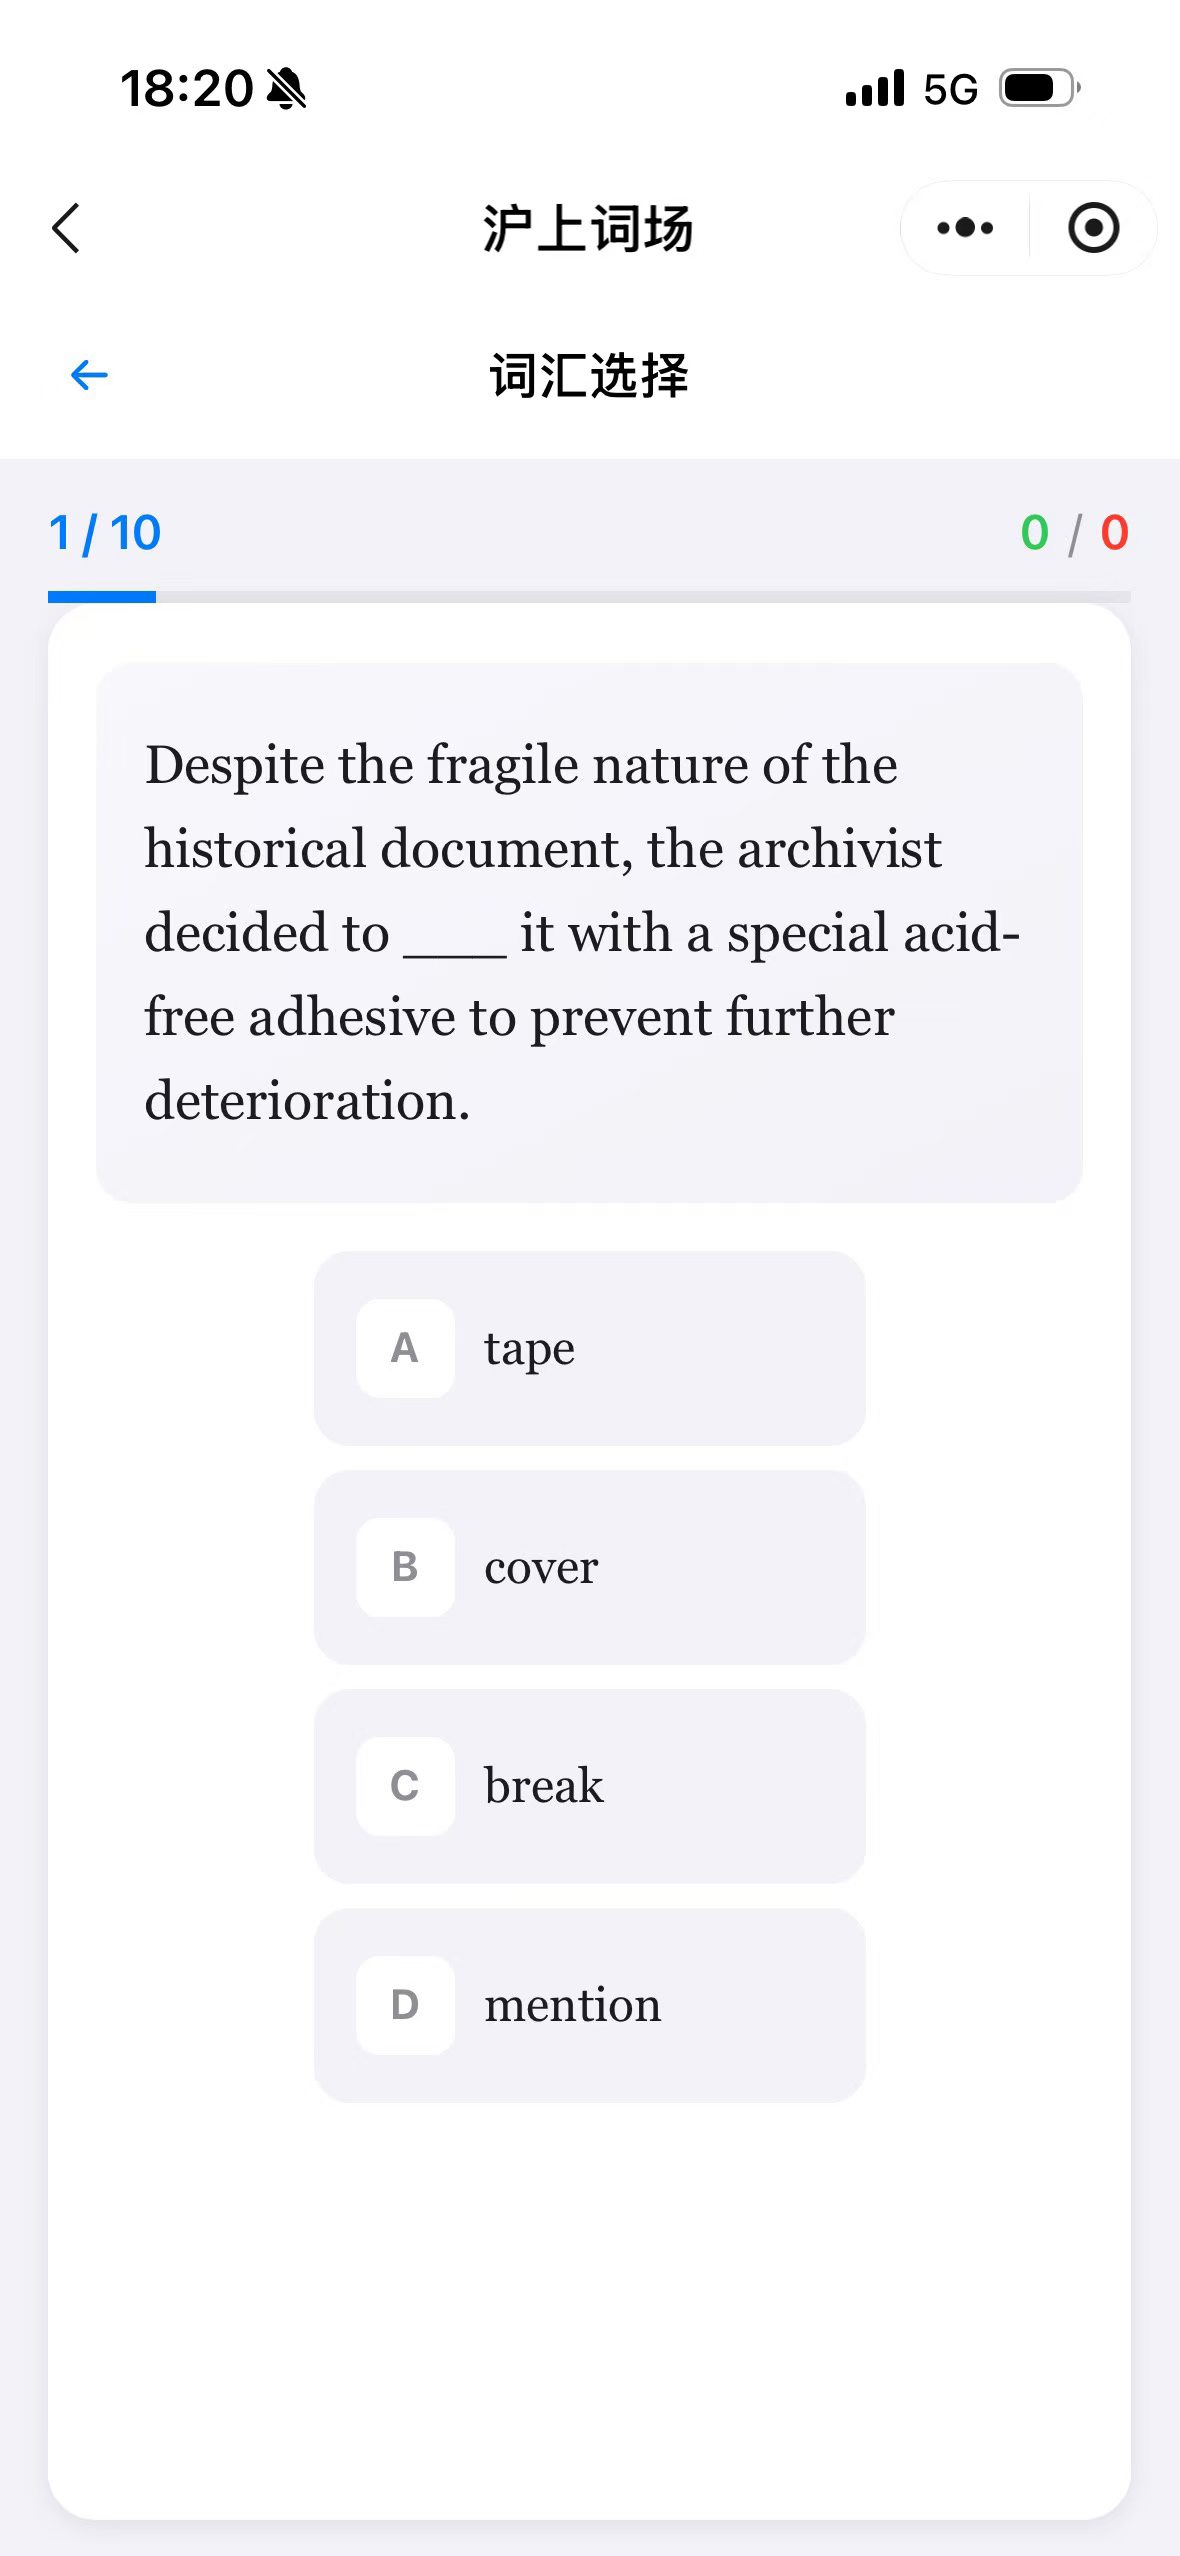Screen dimensions: 1180x2556
Task: Click the blue left arrow icon
Action: click(89, 375)
